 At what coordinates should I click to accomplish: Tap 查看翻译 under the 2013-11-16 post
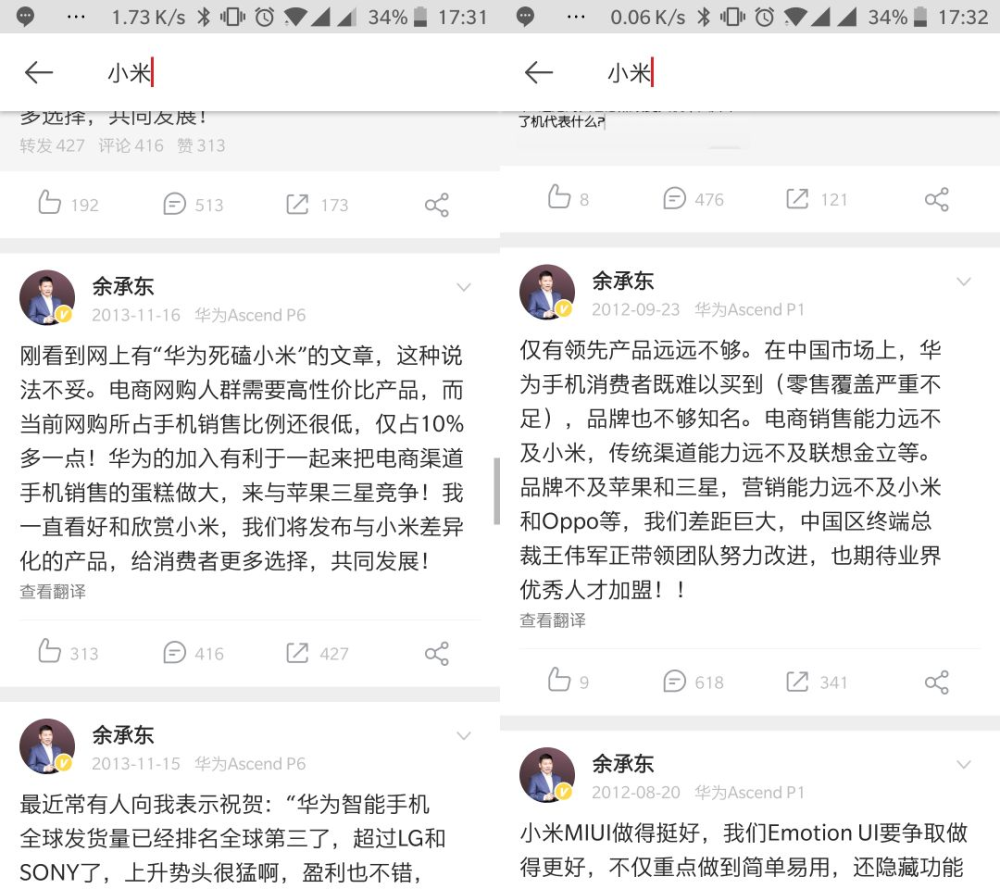tap(53, 592)
